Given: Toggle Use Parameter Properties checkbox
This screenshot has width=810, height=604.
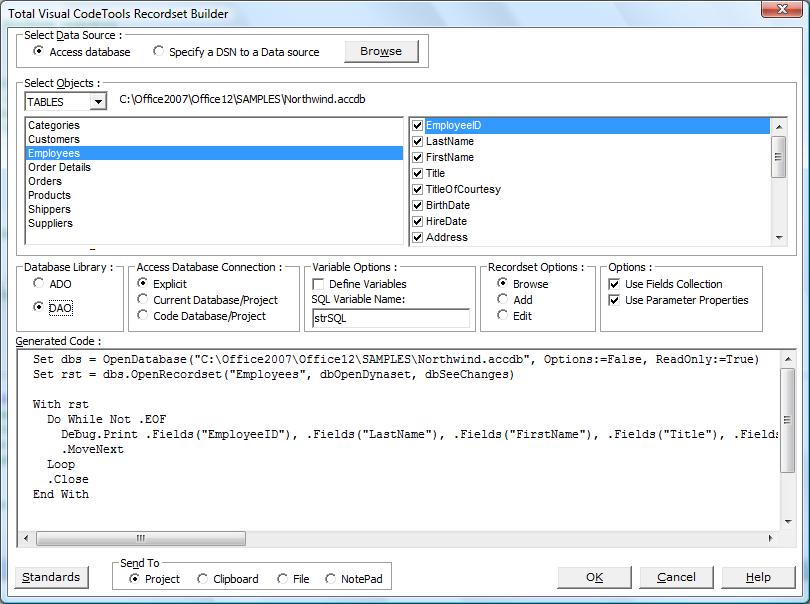Looking at the screenshot, I should (615, 300).
